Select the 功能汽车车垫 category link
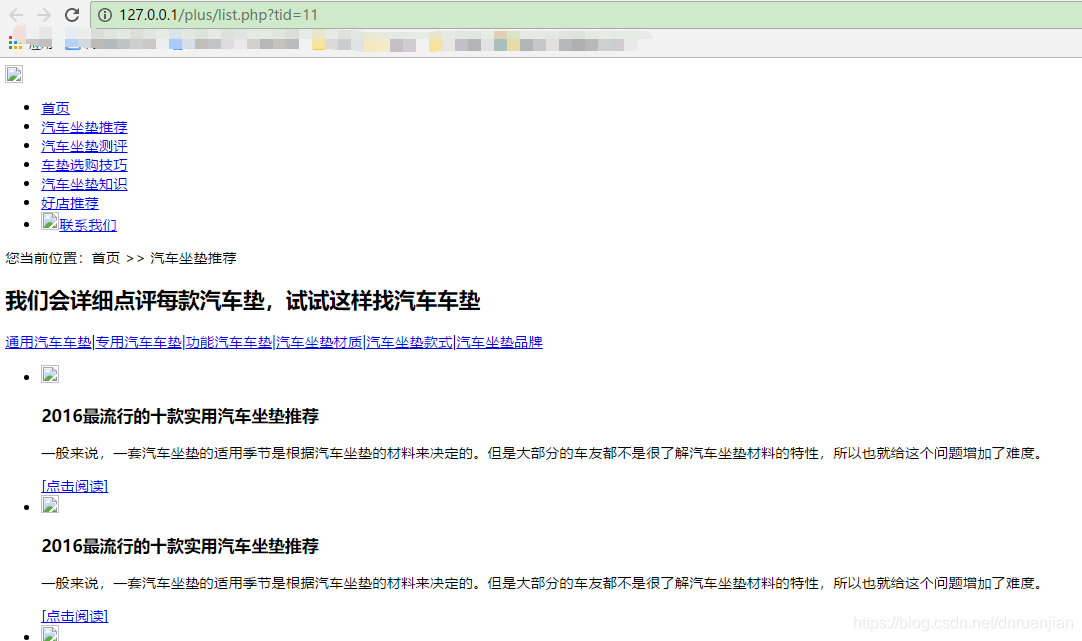 click(x=228, y=342)
